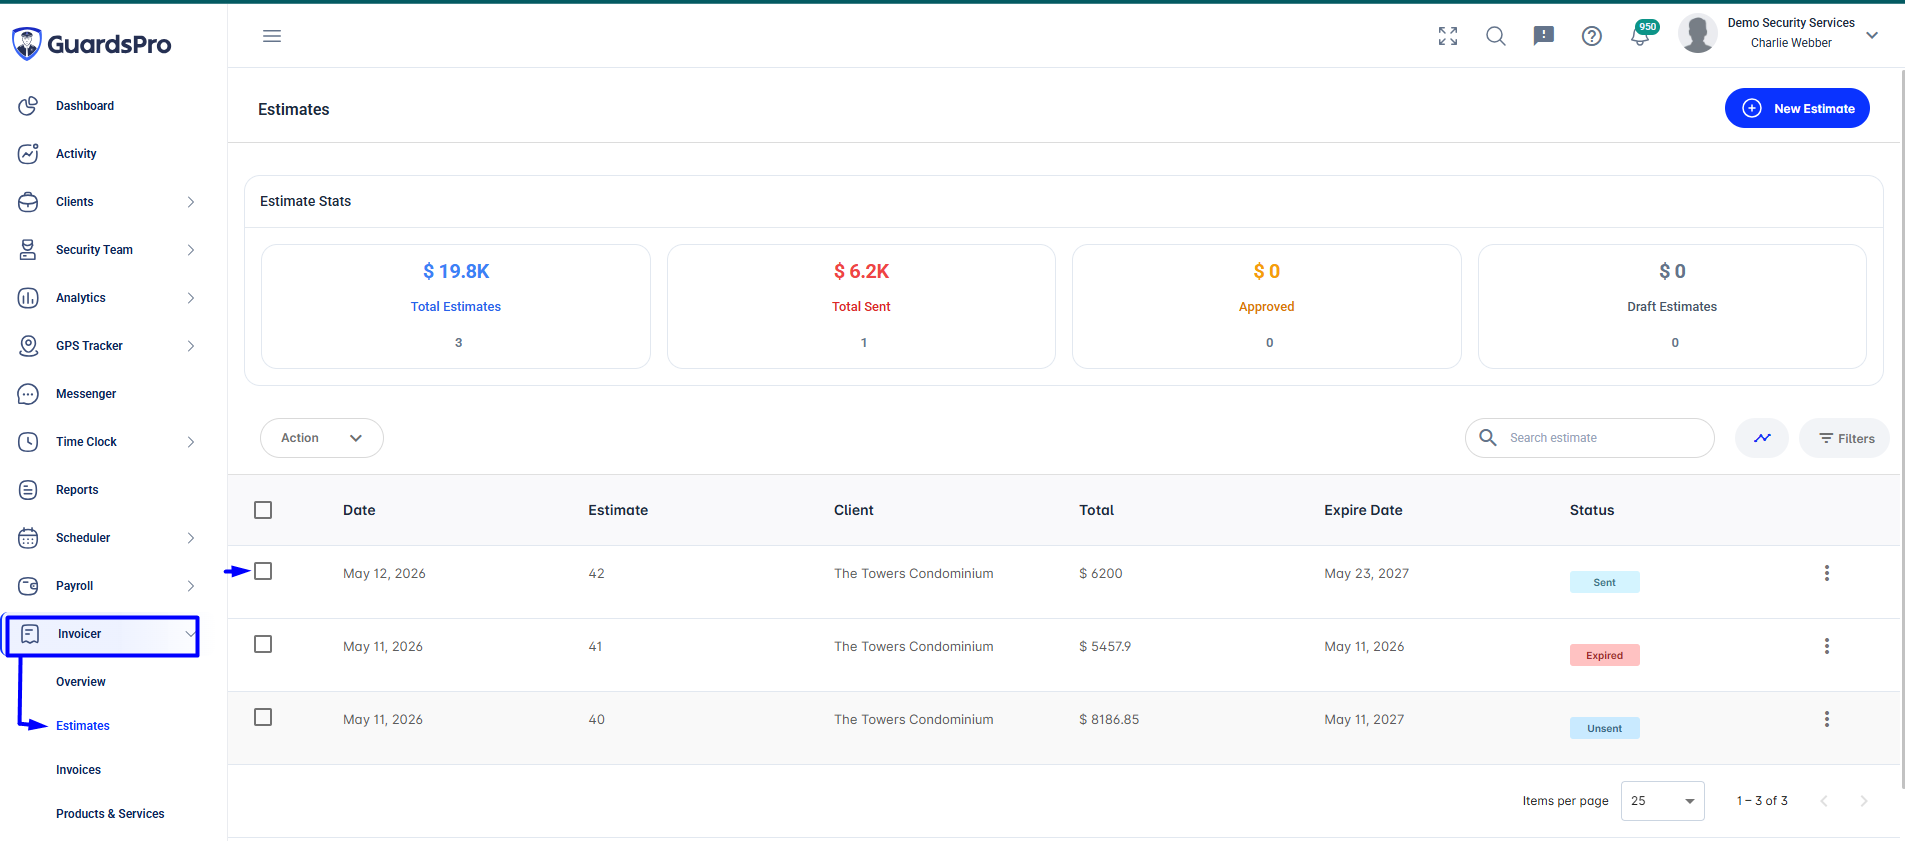1905x841 pixels.
Task: Expand the account menu chevron
Action: (x=1872, y=35)
